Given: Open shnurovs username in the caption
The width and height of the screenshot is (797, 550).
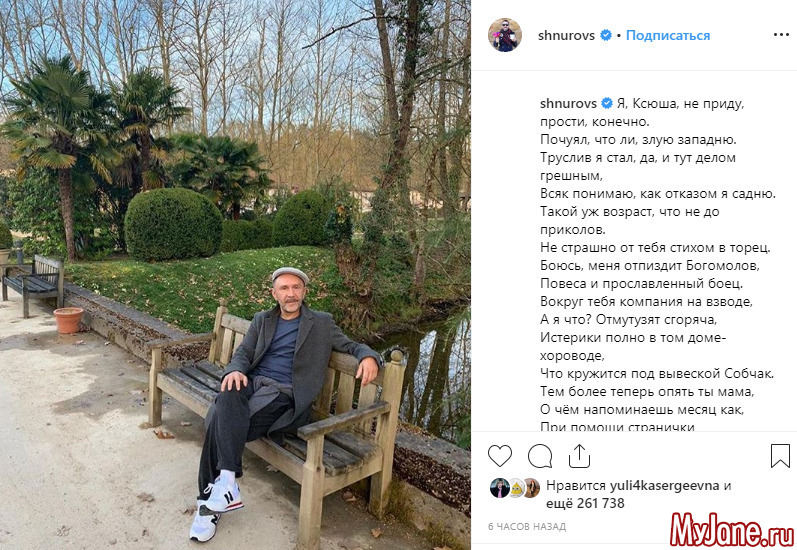Looking at the screenshot, I should pos(568,103).
